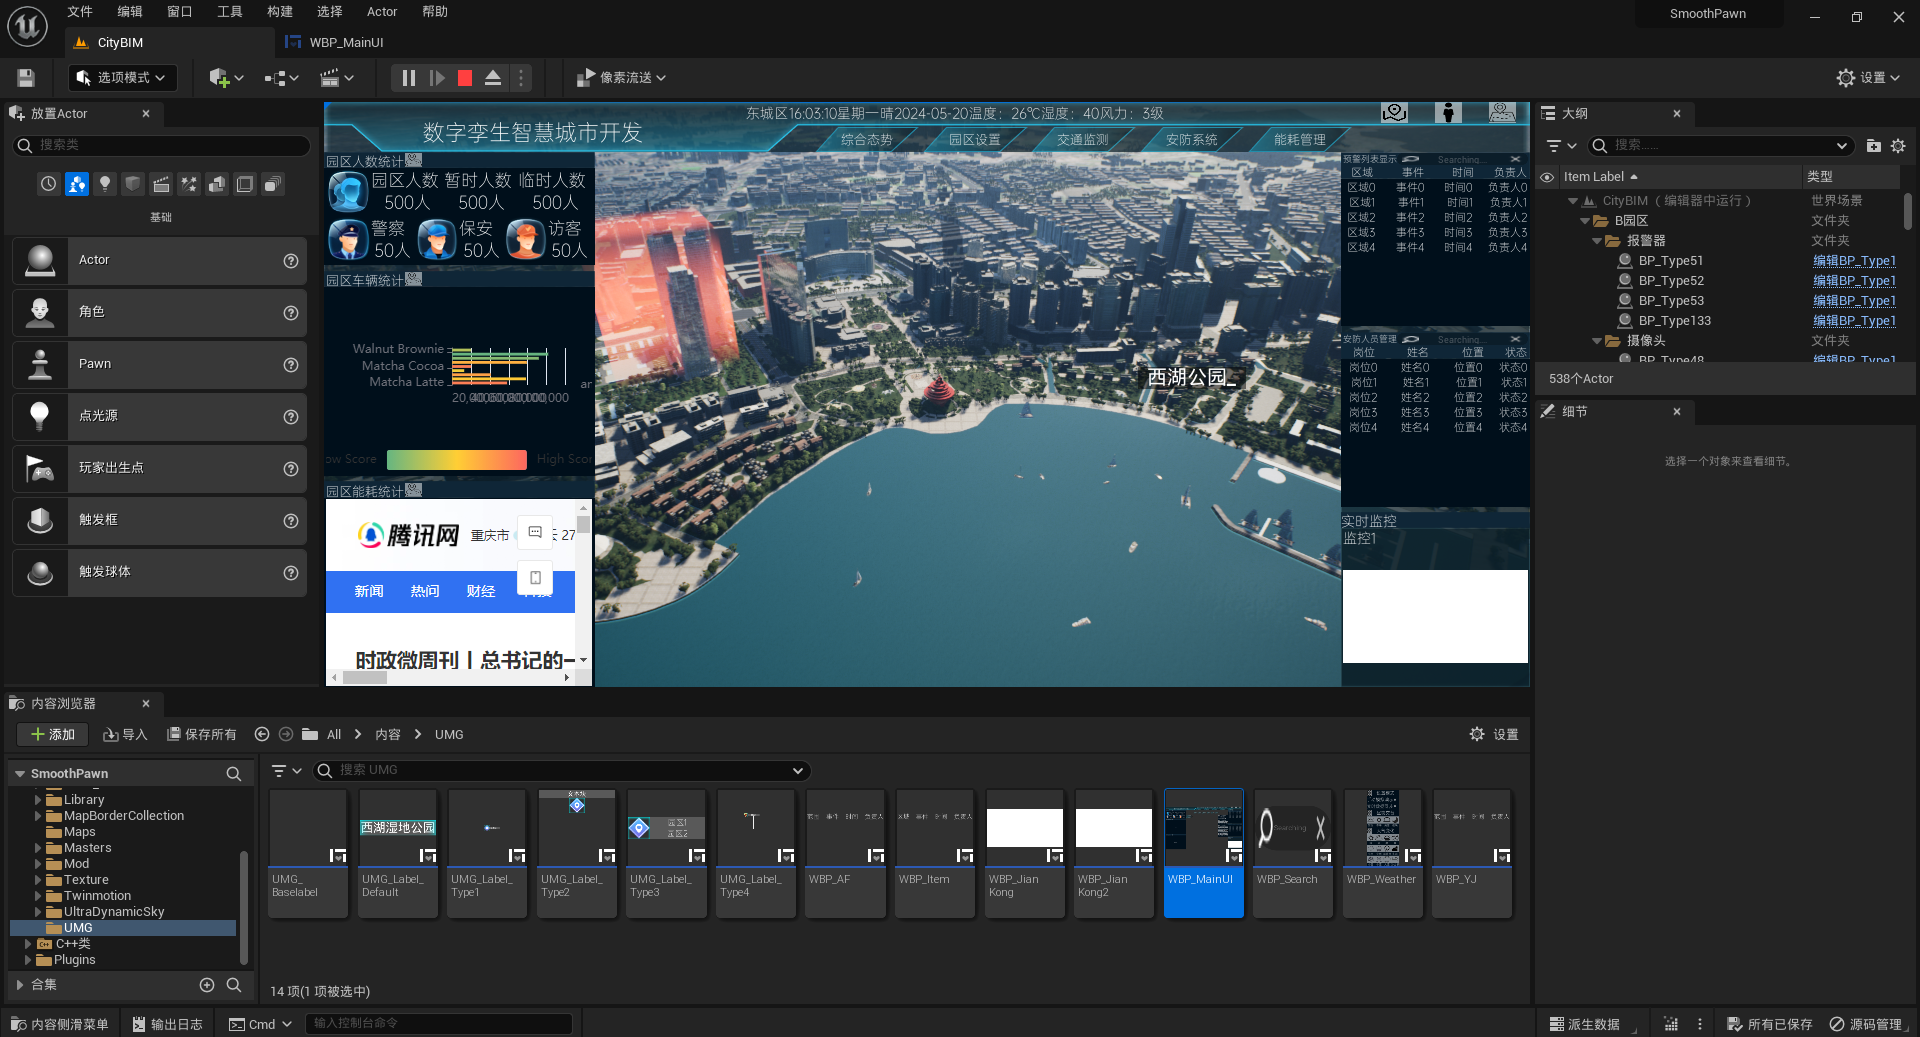This screenshot has width=1920, height=1037.
Task: Open the 构建 menu
Action: (x=280, y=12)
